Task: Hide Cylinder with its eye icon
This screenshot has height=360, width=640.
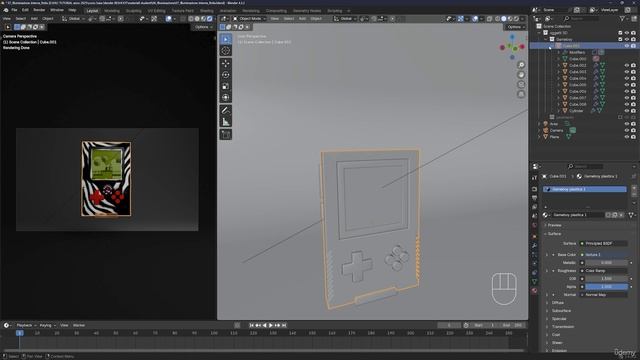Action: (627, 111)
